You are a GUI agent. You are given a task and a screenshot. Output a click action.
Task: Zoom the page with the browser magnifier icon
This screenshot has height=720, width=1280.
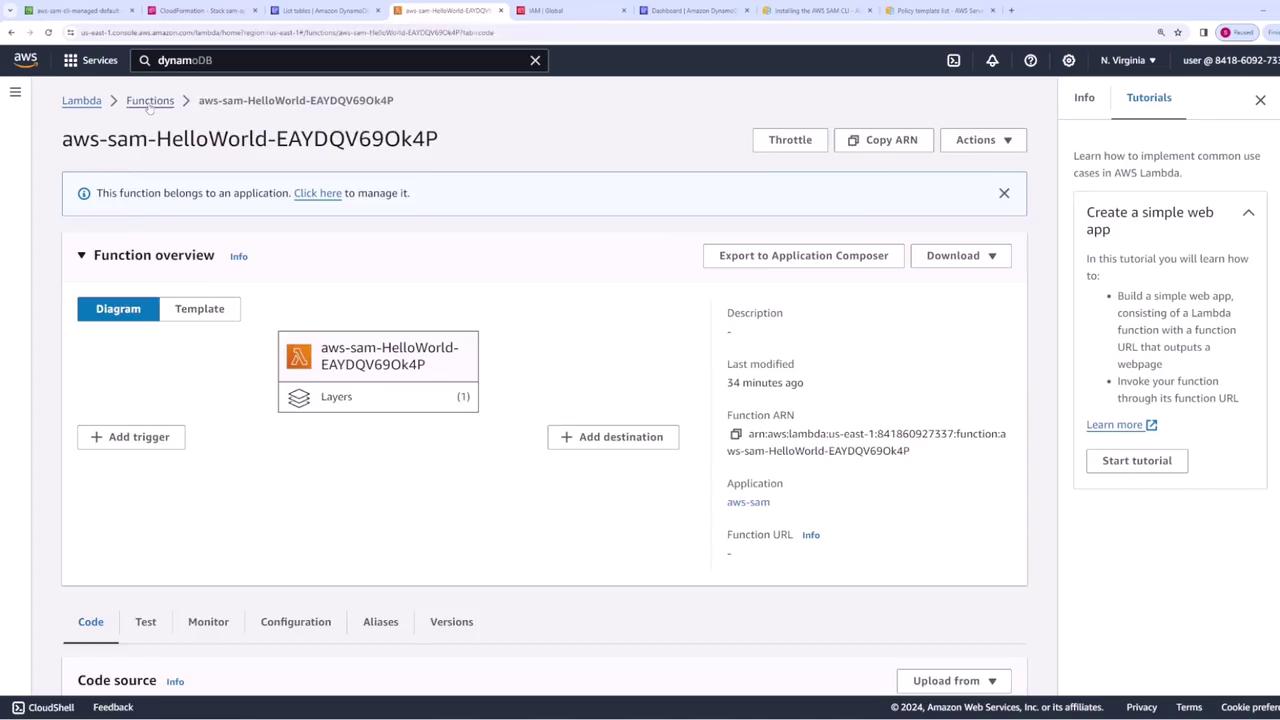[x=1161, y=32]
